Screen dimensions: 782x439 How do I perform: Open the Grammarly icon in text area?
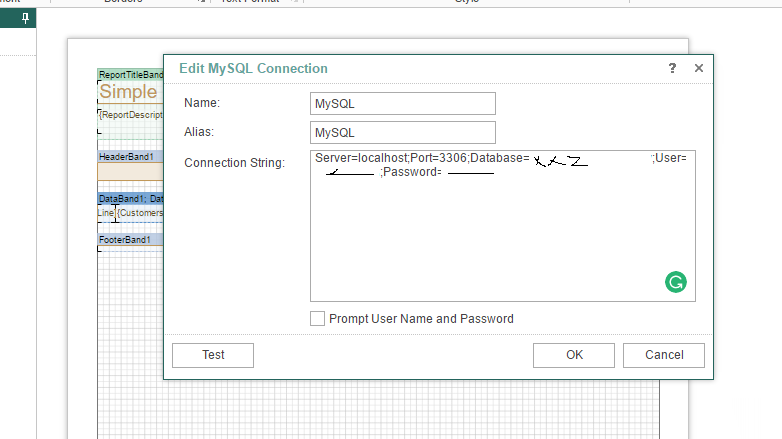676,282
